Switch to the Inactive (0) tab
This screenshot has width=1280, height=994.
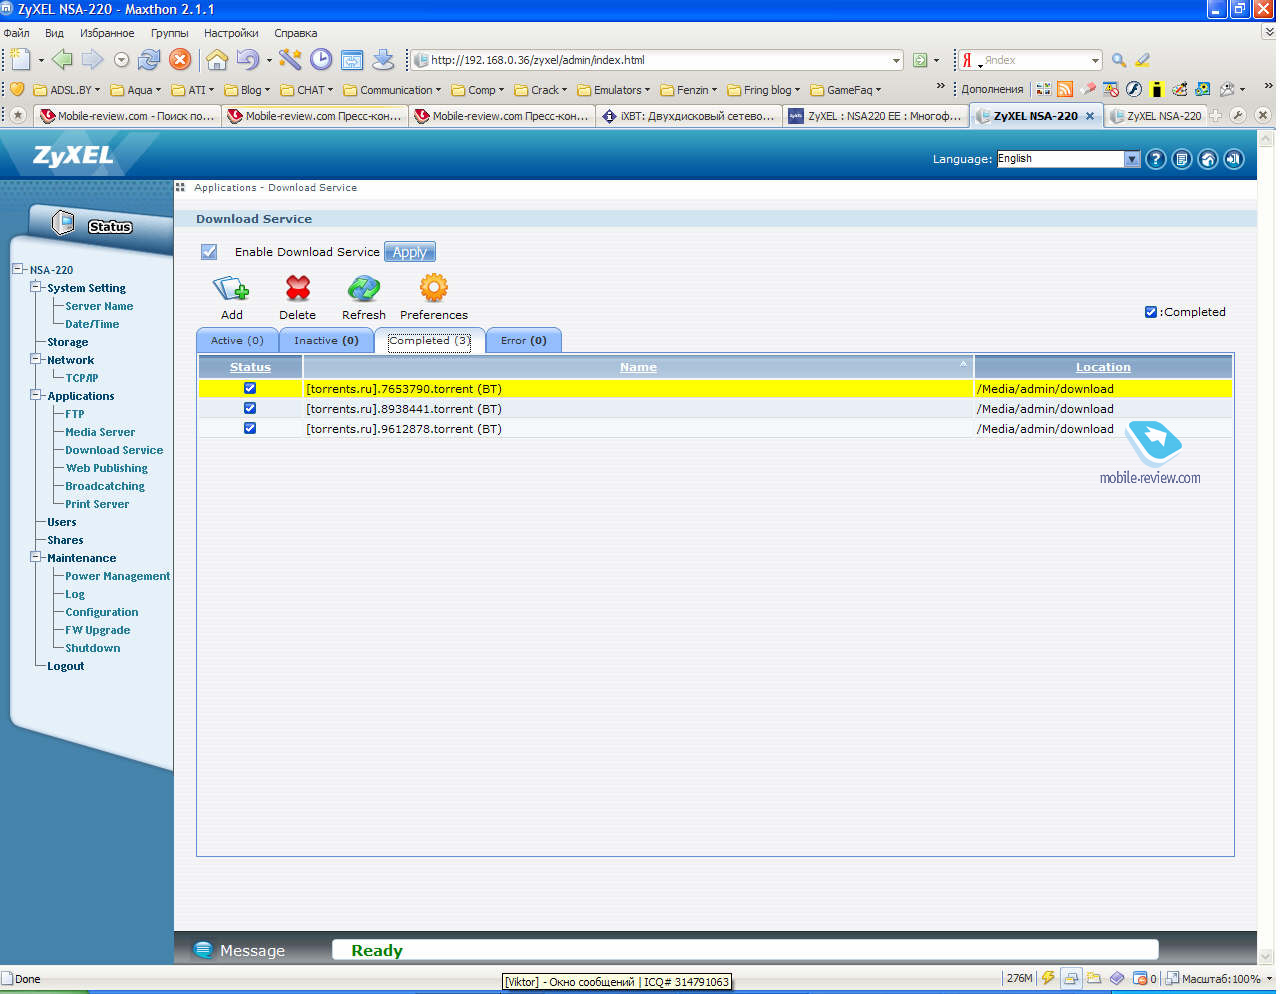[x=326, y=340]
